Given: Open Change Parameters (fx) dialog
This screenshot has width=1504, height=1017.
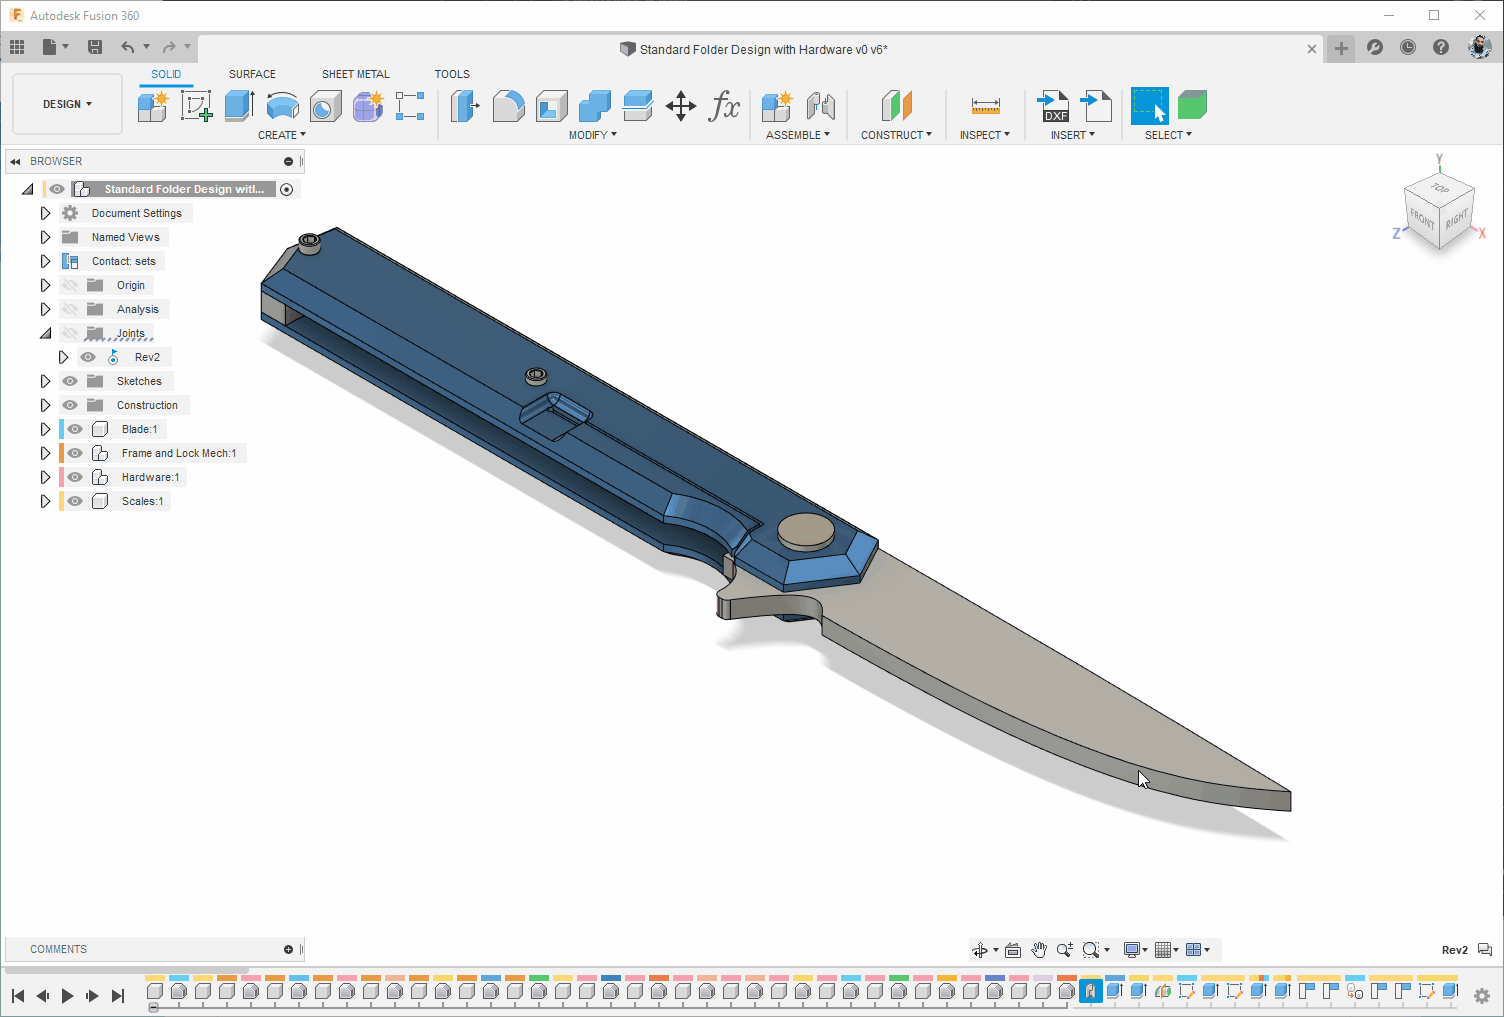Looking at the screenshot, I should (x=724, y=106).
